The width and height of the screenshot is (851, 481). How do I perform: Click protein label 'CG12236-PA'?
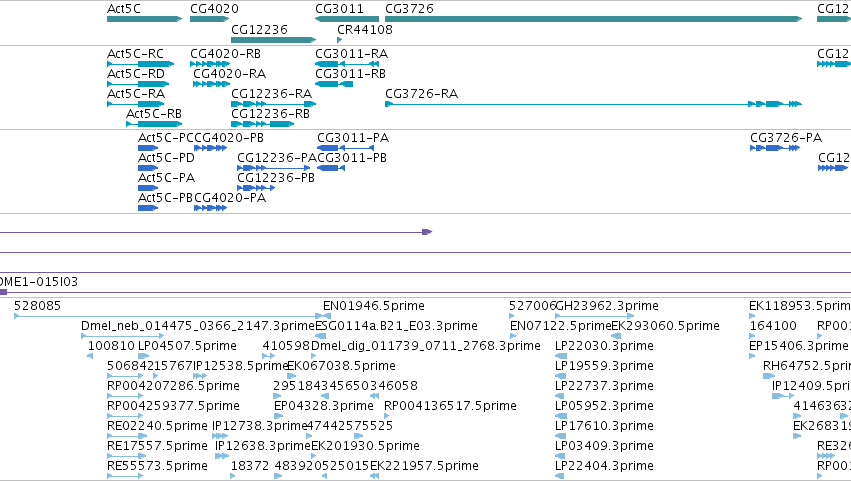[x=277, y=158]
